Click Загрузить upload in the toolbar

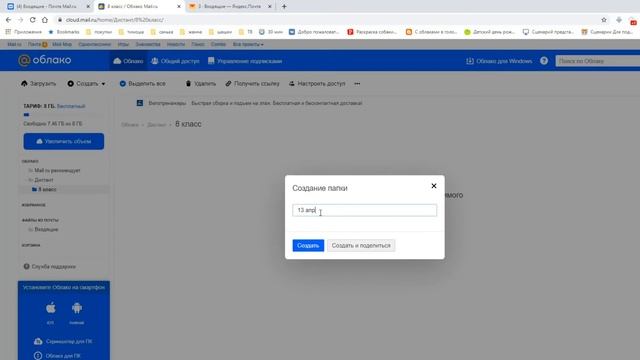(x=38, y=83)
